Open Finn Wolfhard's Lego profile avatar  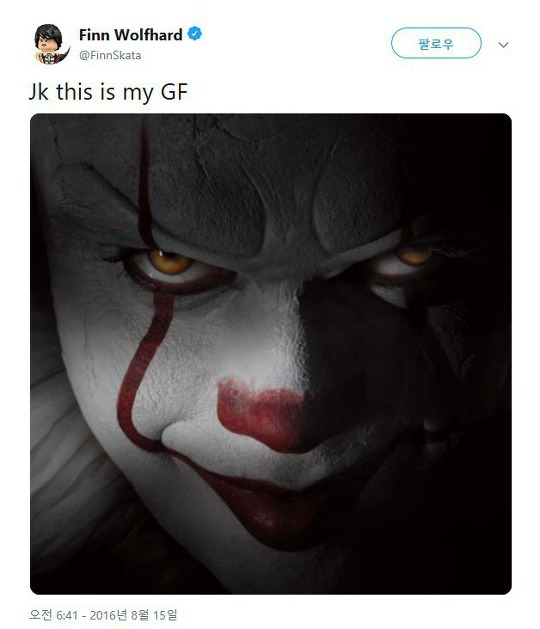coord(50,44)
